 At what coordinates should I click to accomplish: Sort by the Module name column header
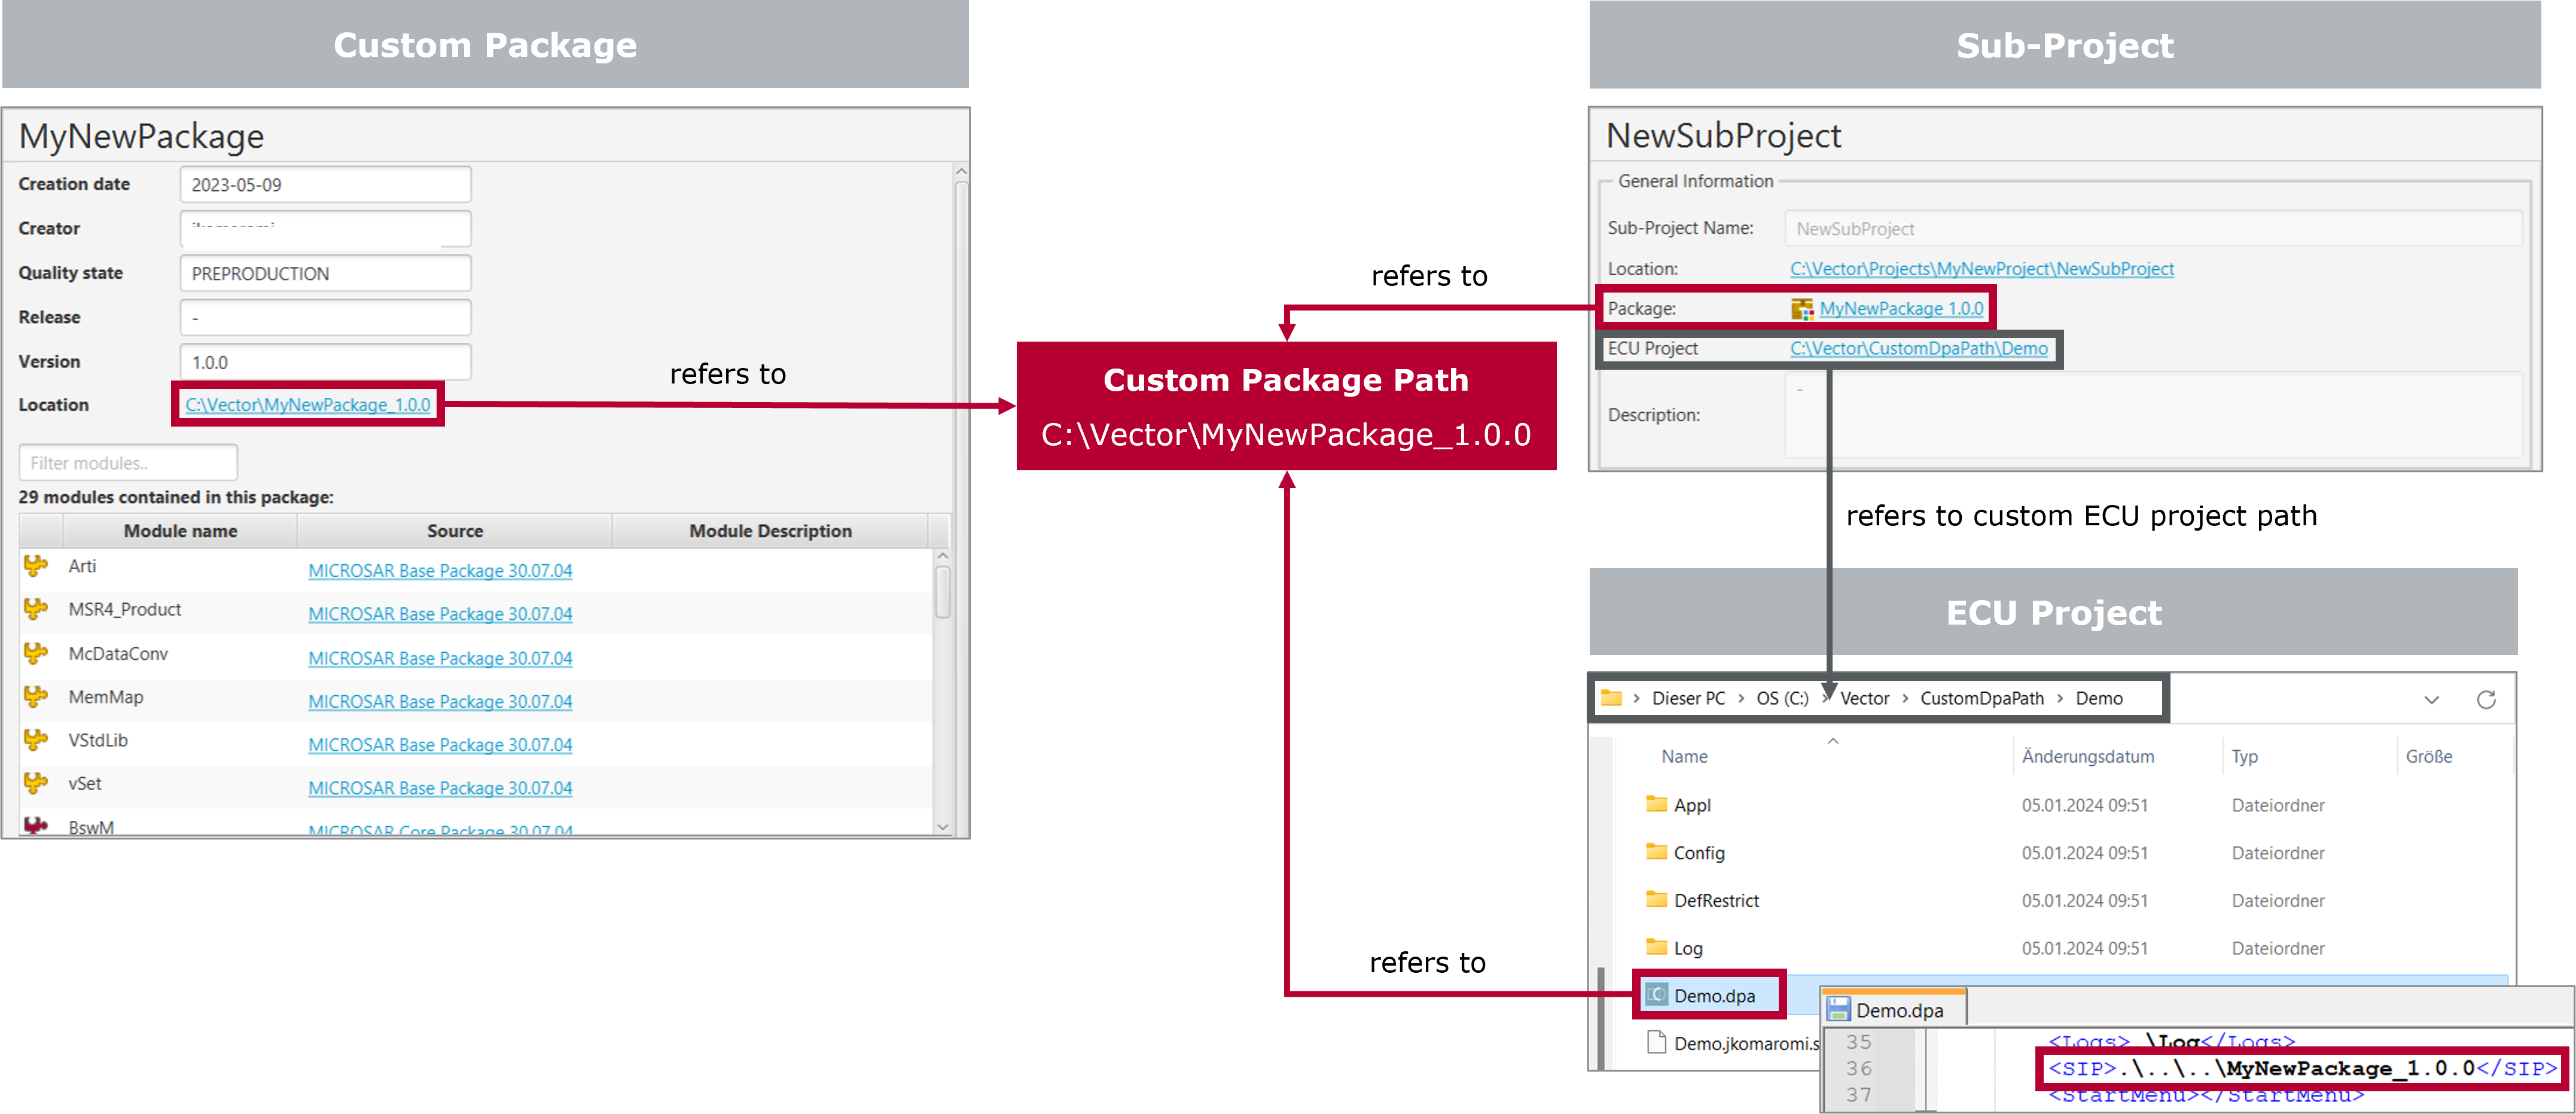(180, 531)
